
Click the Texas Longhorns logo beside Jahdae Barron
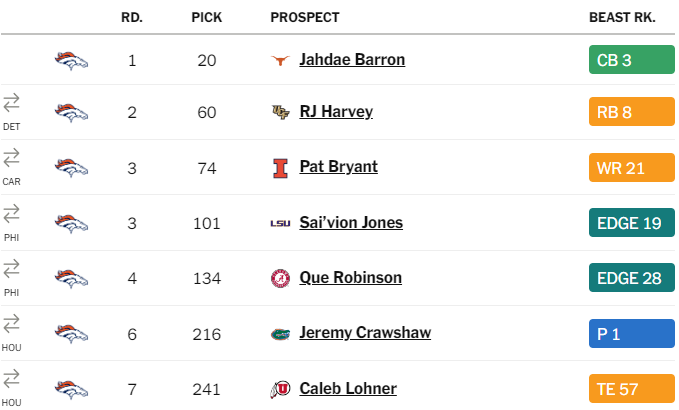click(280, 60)
